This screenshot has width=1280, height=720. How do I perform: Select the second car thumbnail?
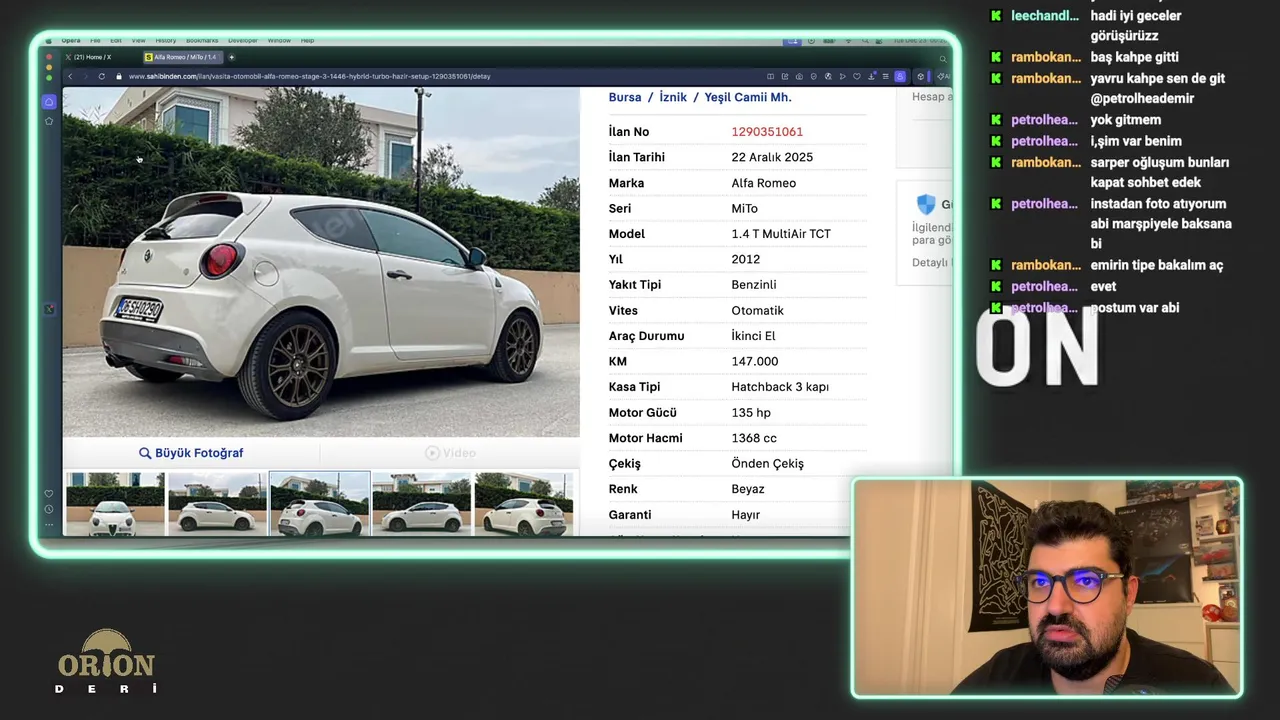point(217,504)
